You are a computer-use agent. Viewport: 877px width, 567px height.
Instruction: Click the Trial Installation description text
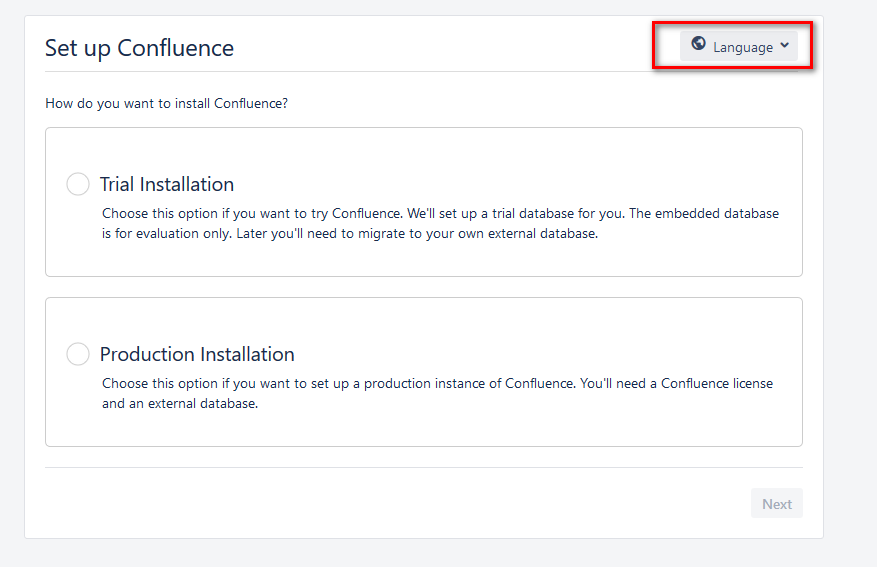(440, 223)
